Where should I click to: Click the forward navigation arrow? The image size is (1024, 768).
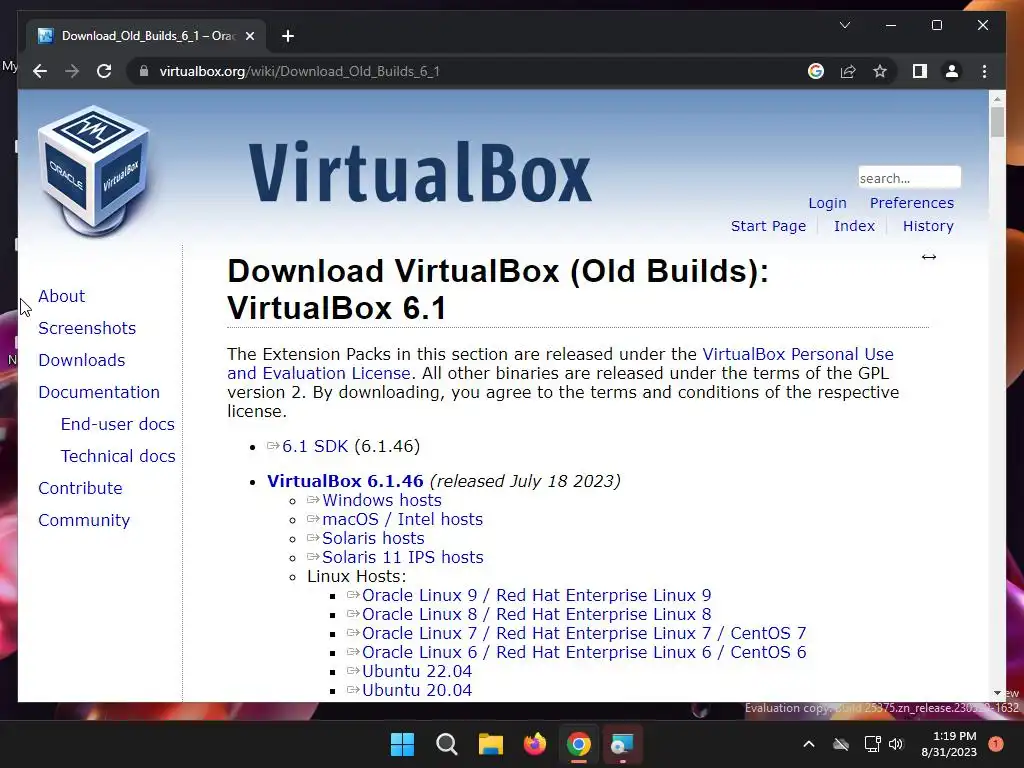72,71
